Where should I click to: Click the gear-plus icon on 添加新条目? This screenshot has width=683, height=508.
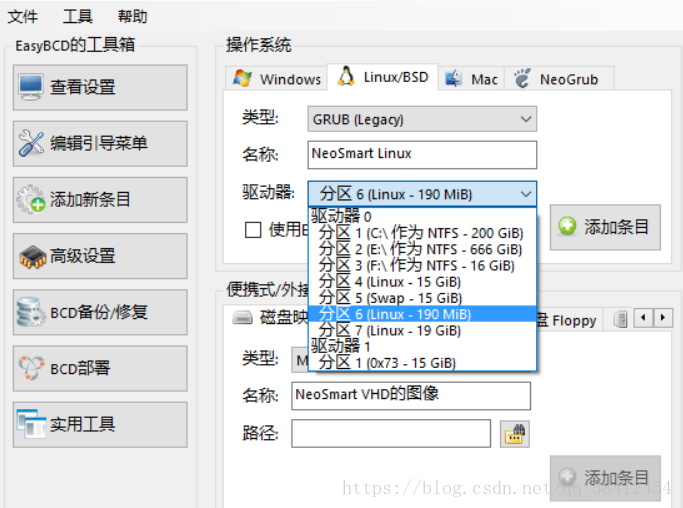[x=31, y=200]
